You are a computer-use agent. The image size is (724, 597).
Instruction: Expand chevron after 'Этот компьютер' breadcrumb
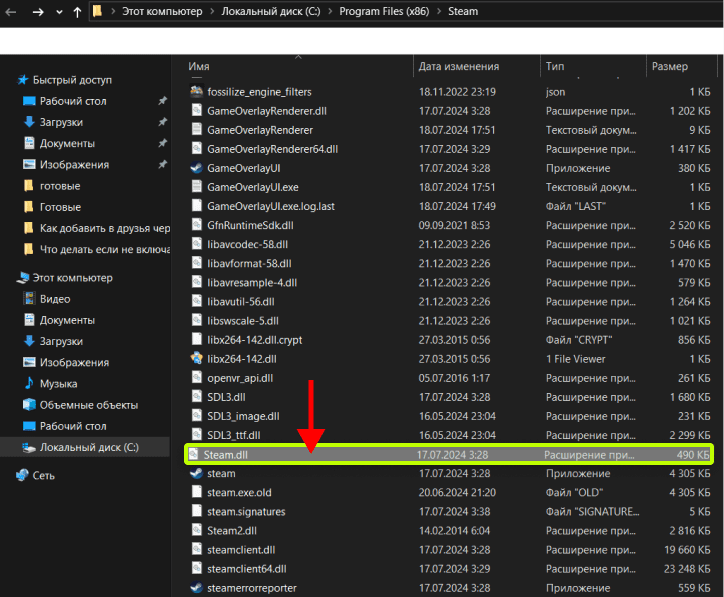(x=212, y=12)
